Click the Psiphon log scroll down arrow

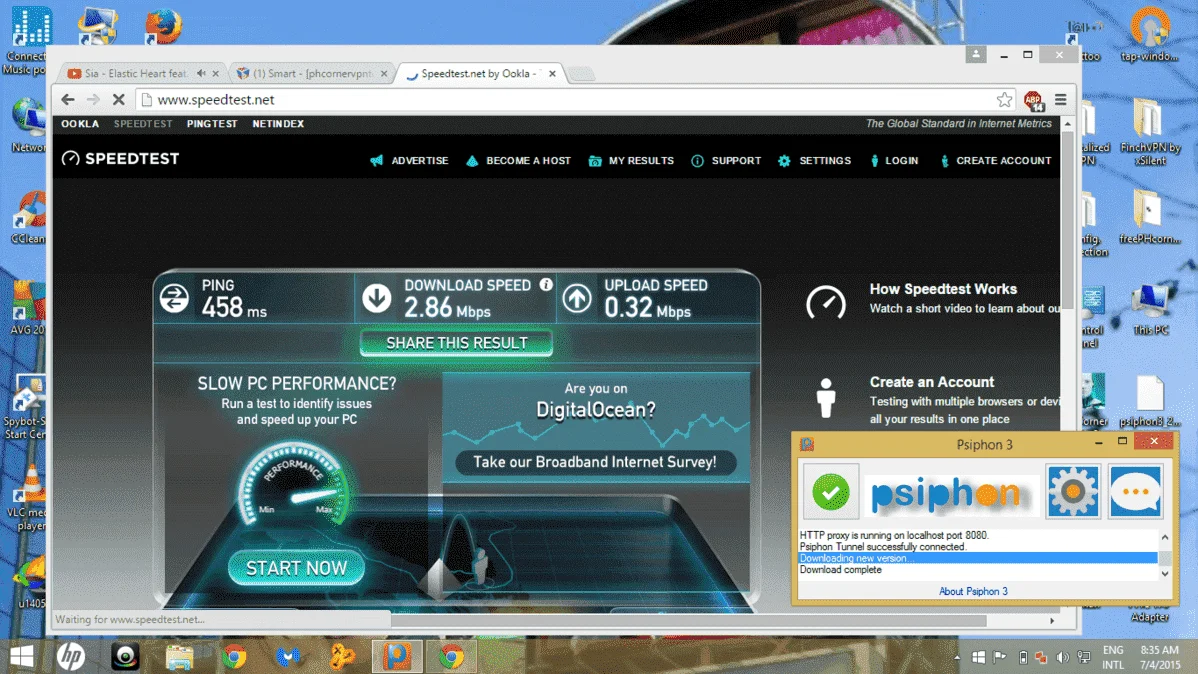point(1164,573)
